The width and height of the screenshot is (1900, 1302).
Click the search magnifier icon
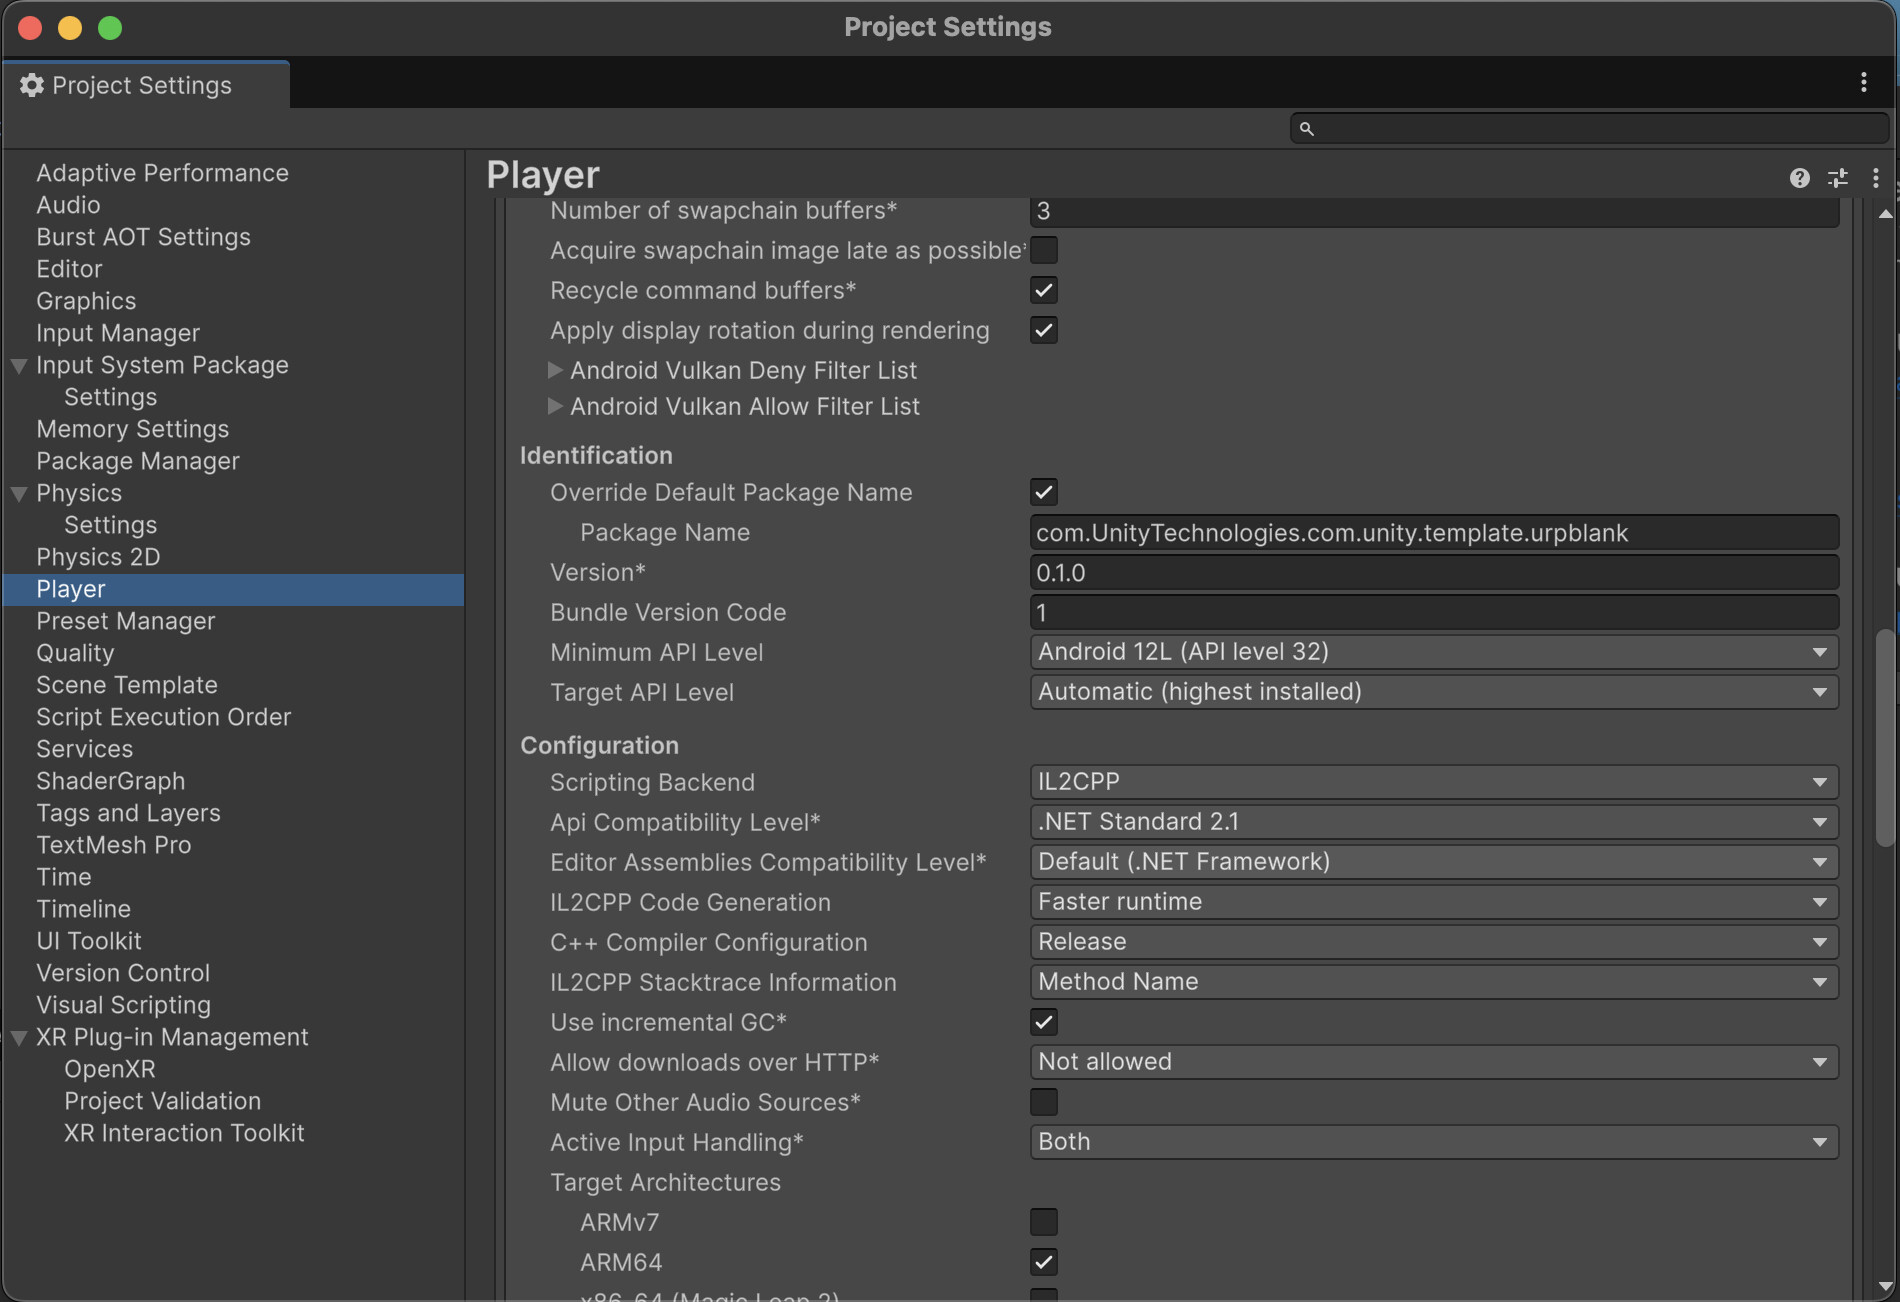click(x=1306, y=129)
